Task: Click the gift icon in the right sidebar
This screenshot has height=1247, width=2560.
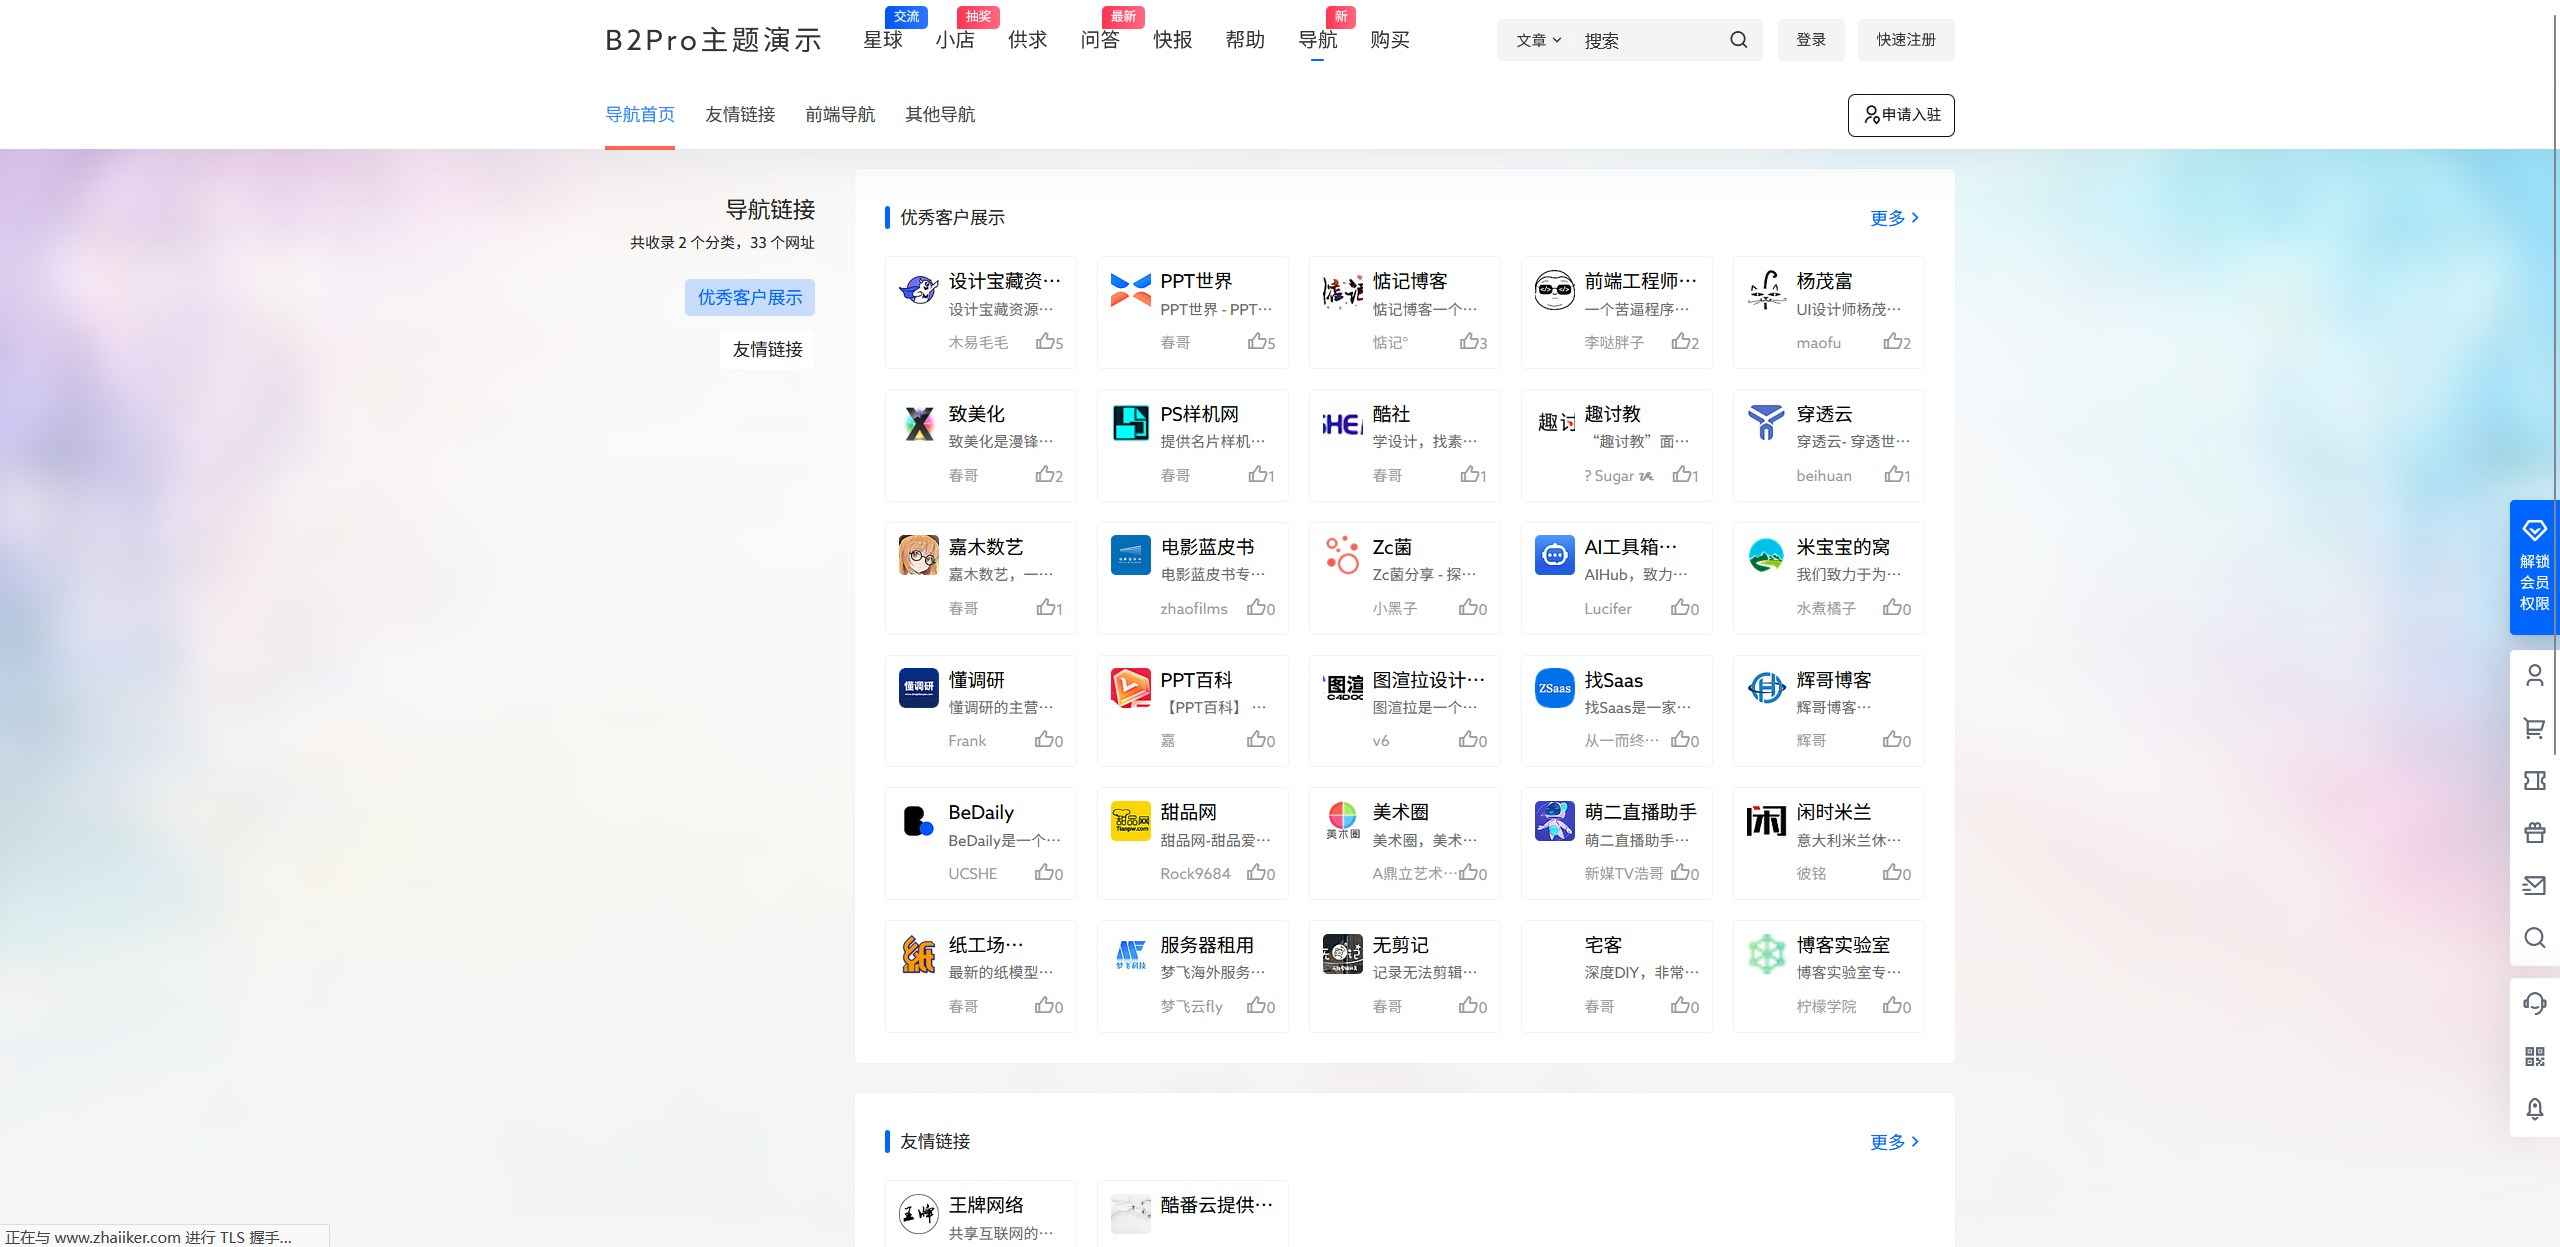Action: click(2535, 831)
